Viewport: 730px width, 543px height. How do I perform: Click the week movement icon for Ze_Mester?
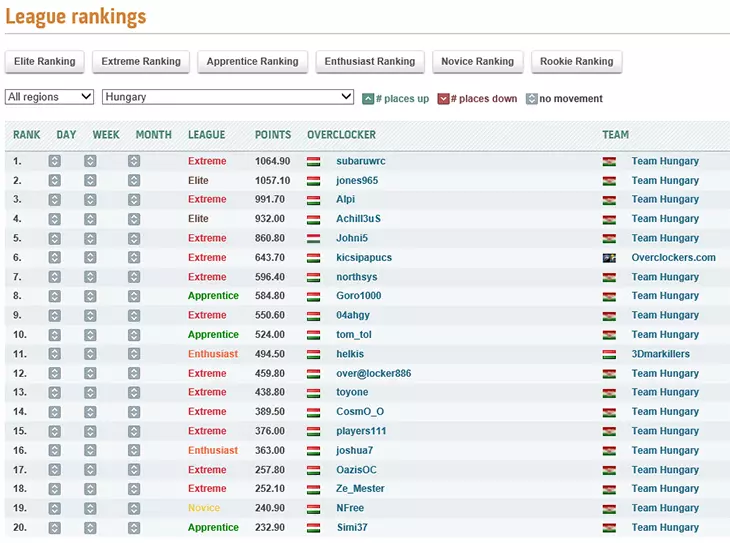[90, 489]
